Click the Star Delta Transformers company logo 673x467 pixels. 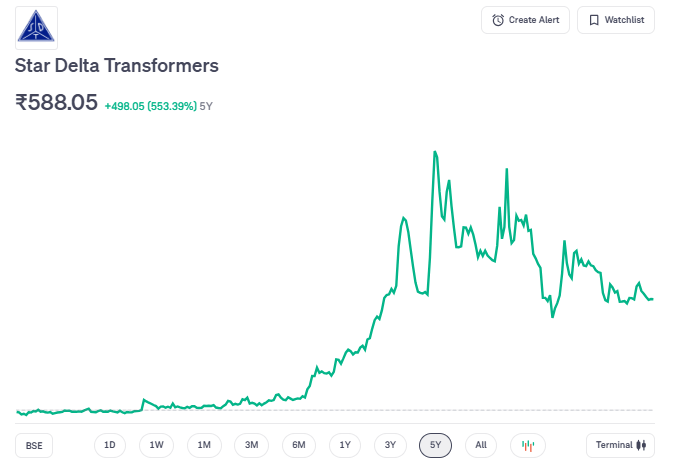(37, 28)
